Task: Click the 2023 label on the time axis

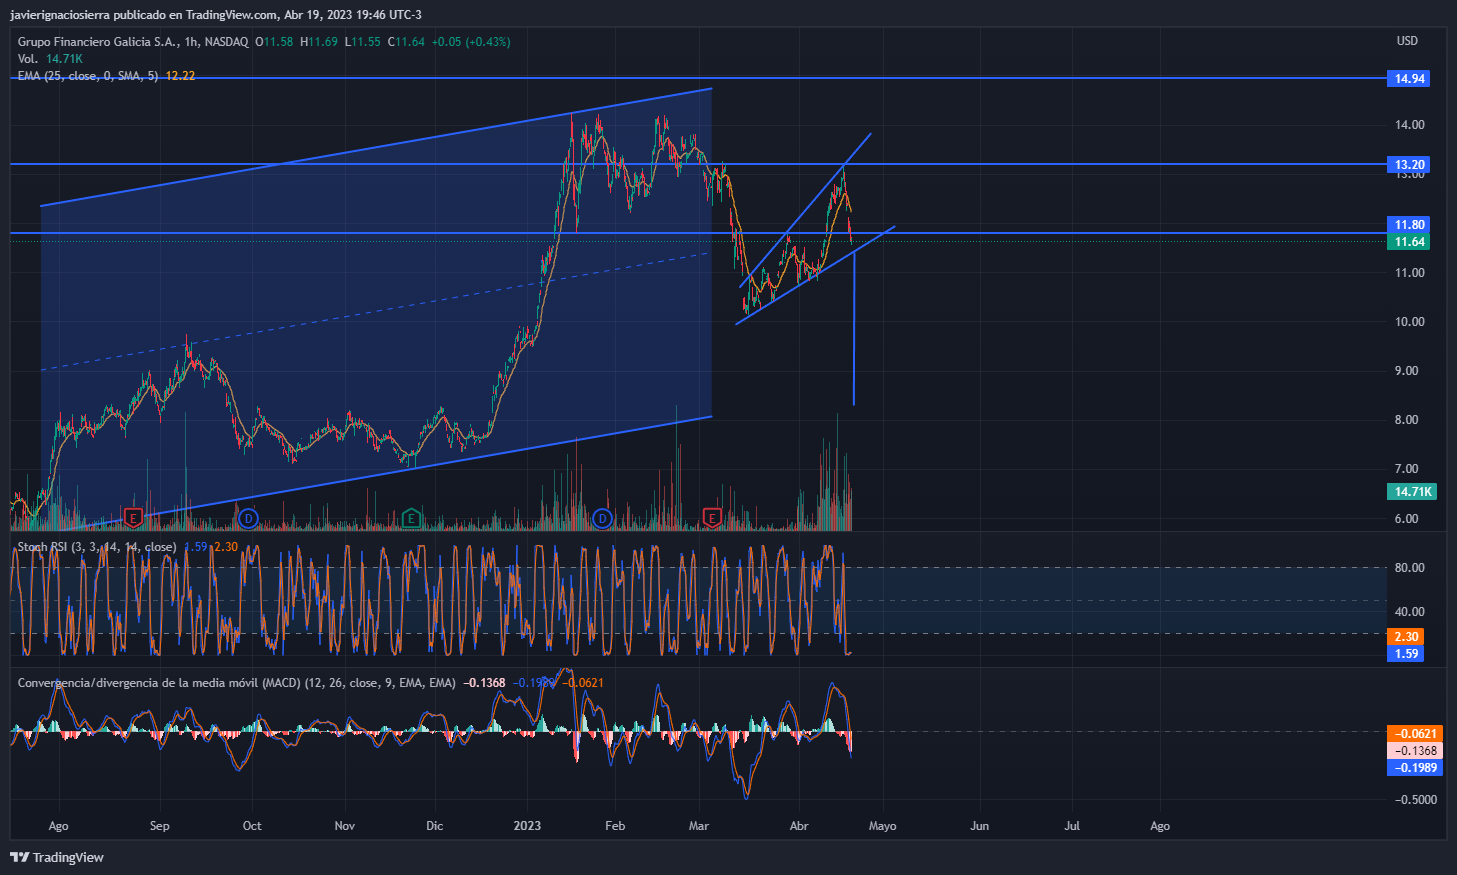Action: point(527,826)
